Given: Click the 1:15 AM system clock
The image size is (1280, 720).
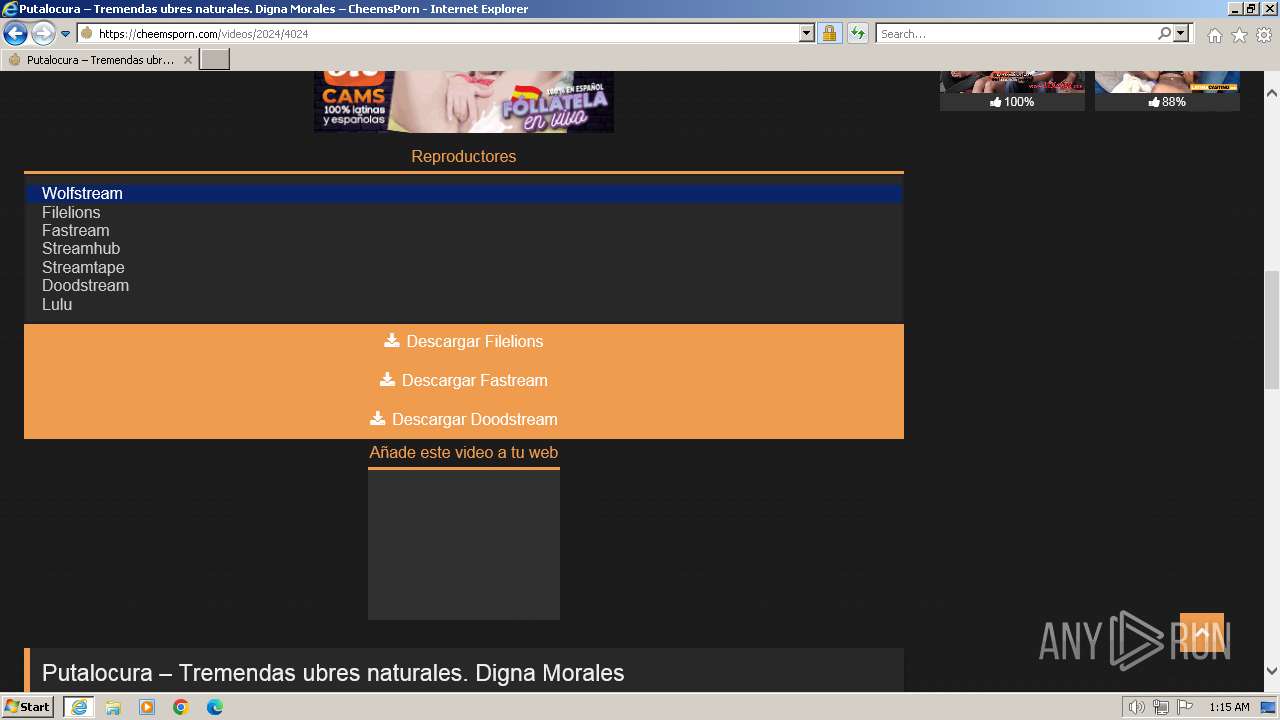Looking at the screenshot, I should coord(1229,707).
